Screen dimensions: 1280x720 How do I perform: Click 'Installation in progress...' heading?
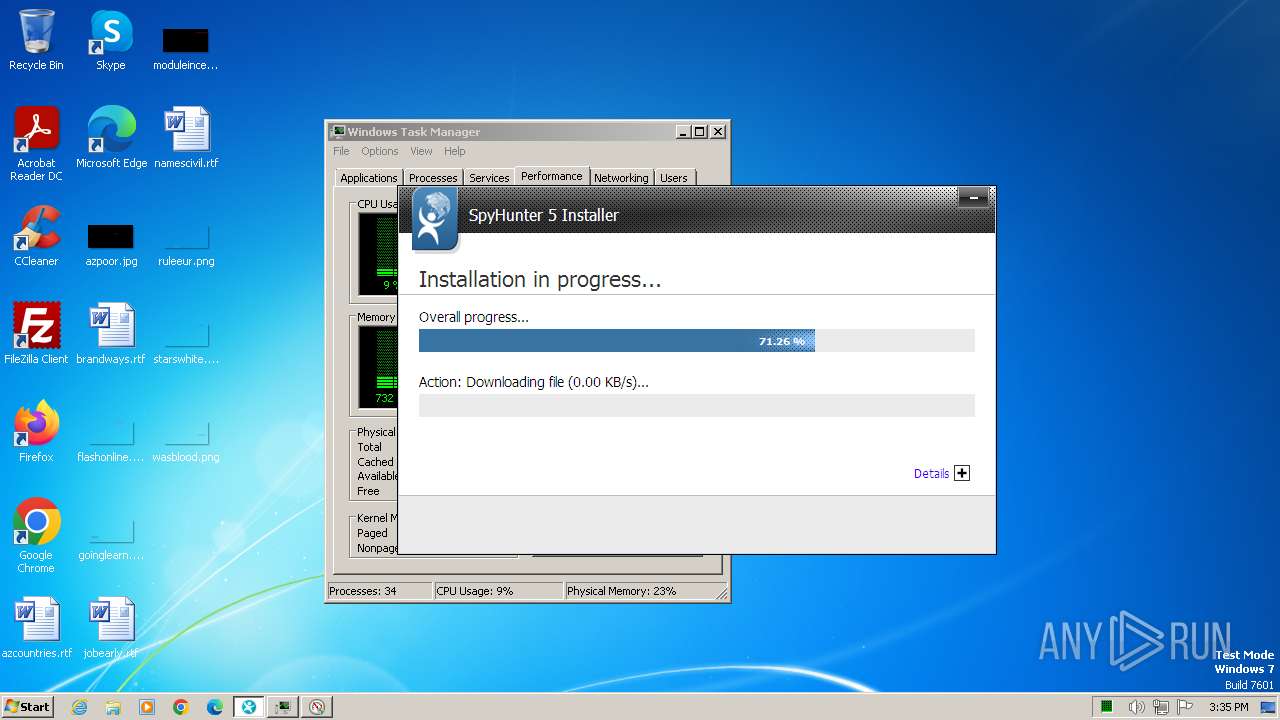(540, 280)
